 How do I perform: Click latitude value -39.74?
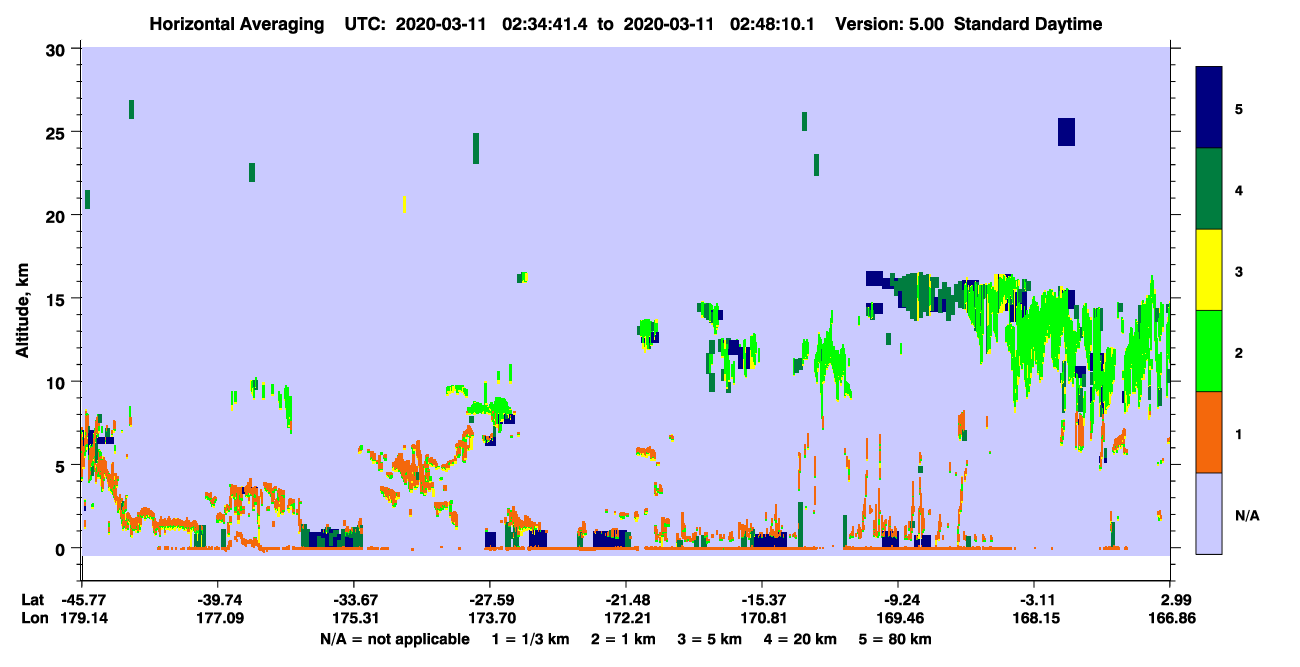(x=218, y=600)
